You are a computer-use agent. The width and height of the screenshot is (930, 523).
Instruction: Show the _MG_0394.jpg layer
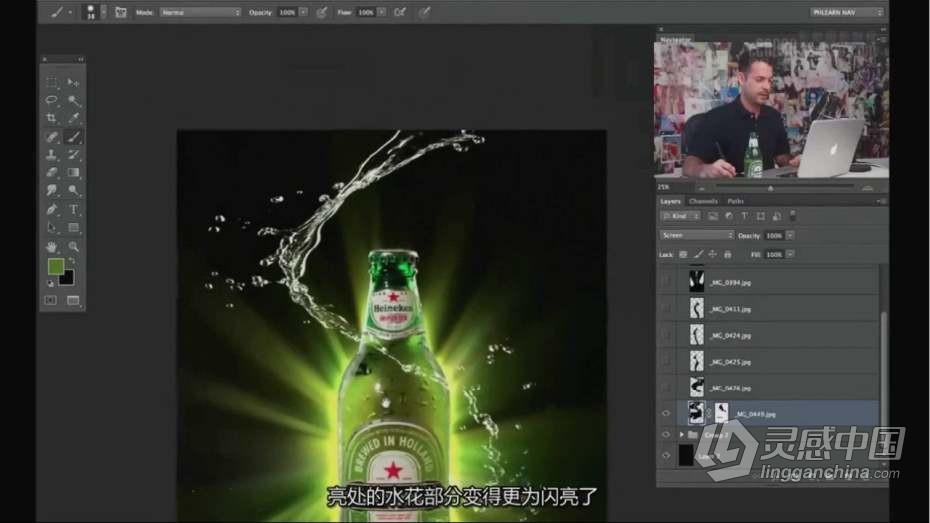coord(666,282)
